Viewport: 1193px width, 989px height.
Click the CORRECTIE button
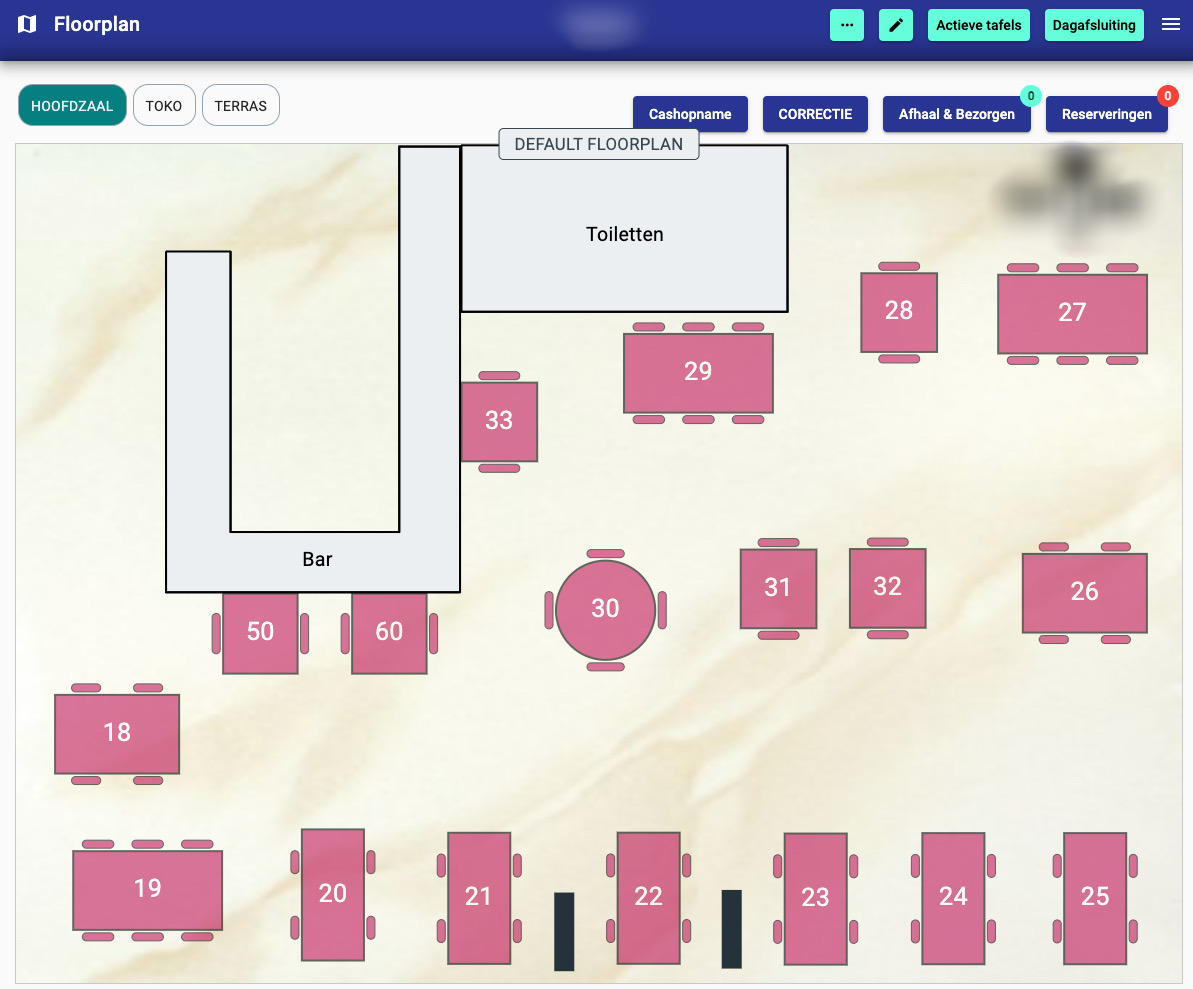coord(815,114)
